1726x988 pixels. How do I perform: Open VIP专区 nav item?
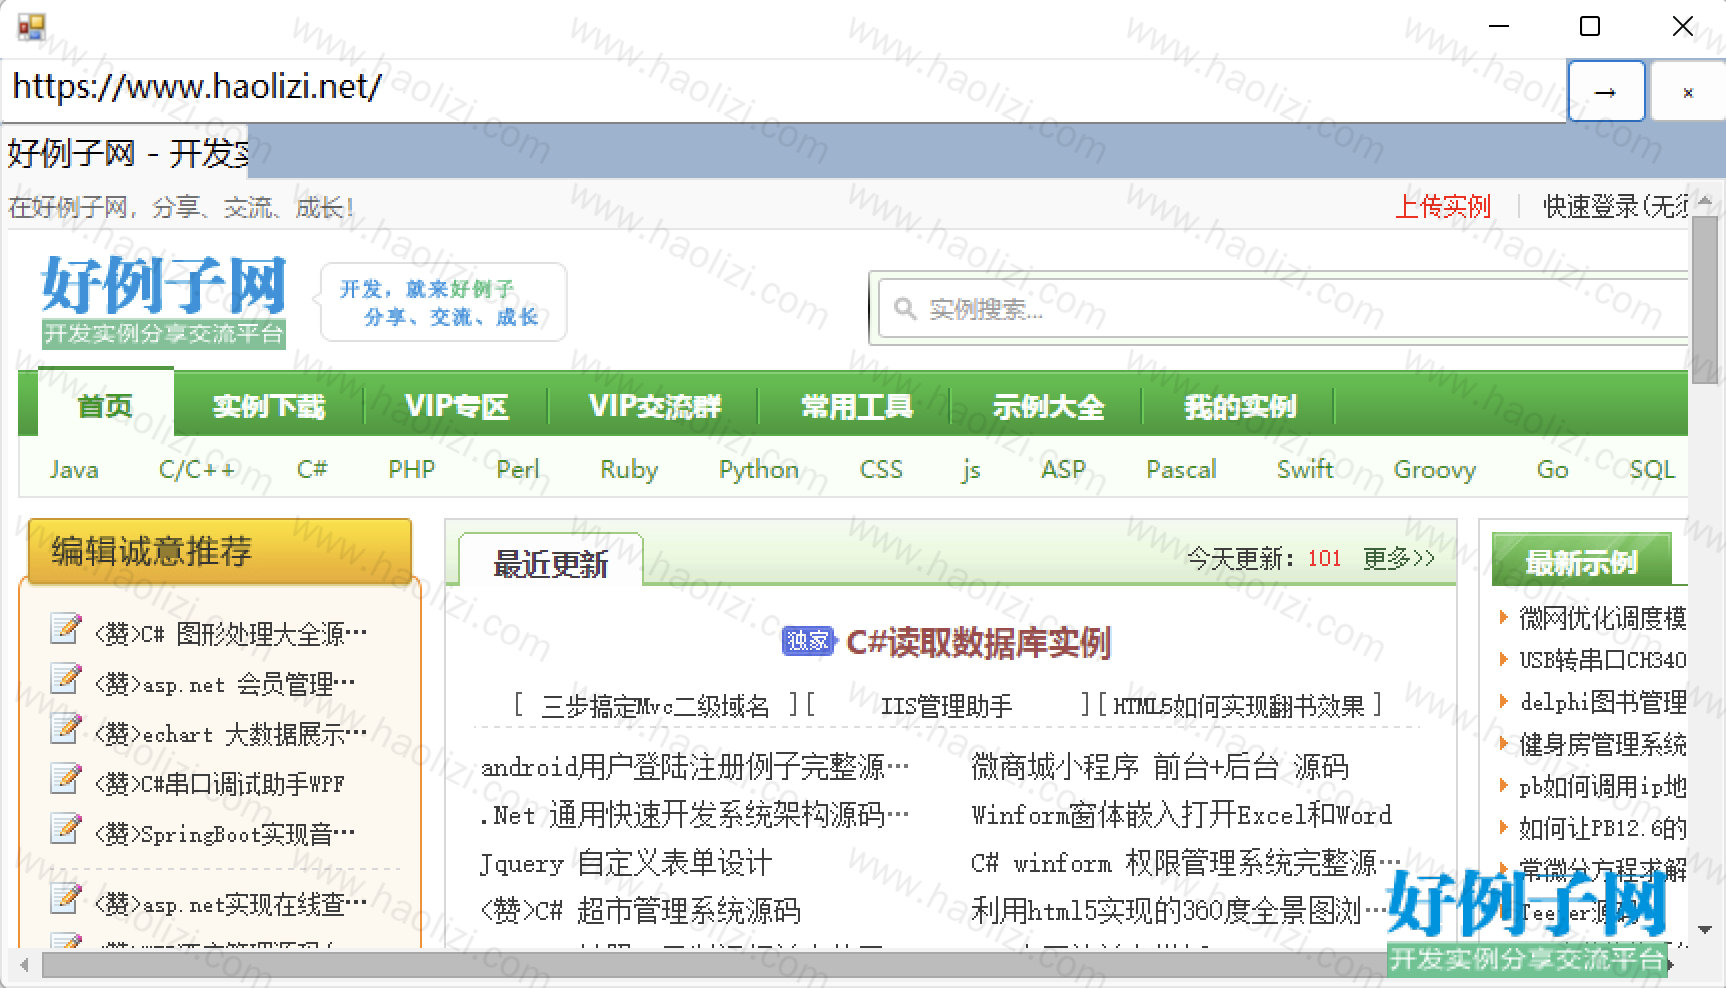(x=457, y=406)
